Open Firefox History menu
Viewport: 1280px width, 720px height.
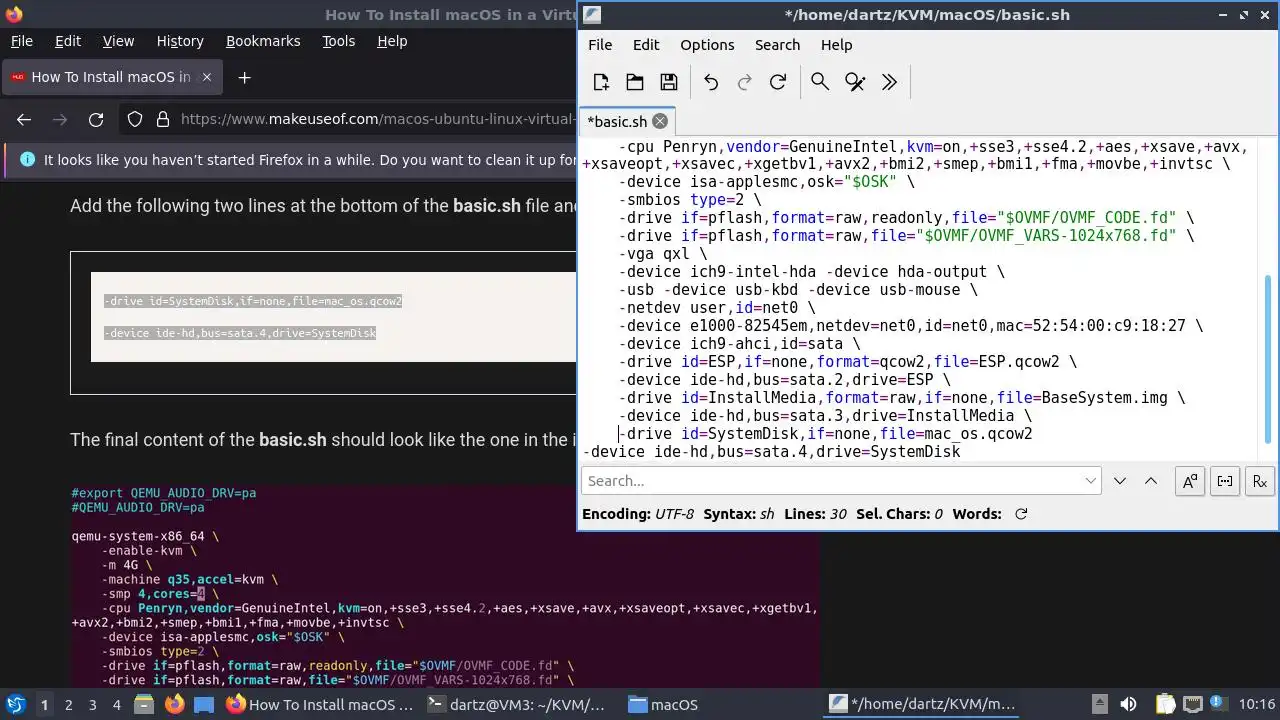coord(180,41)
